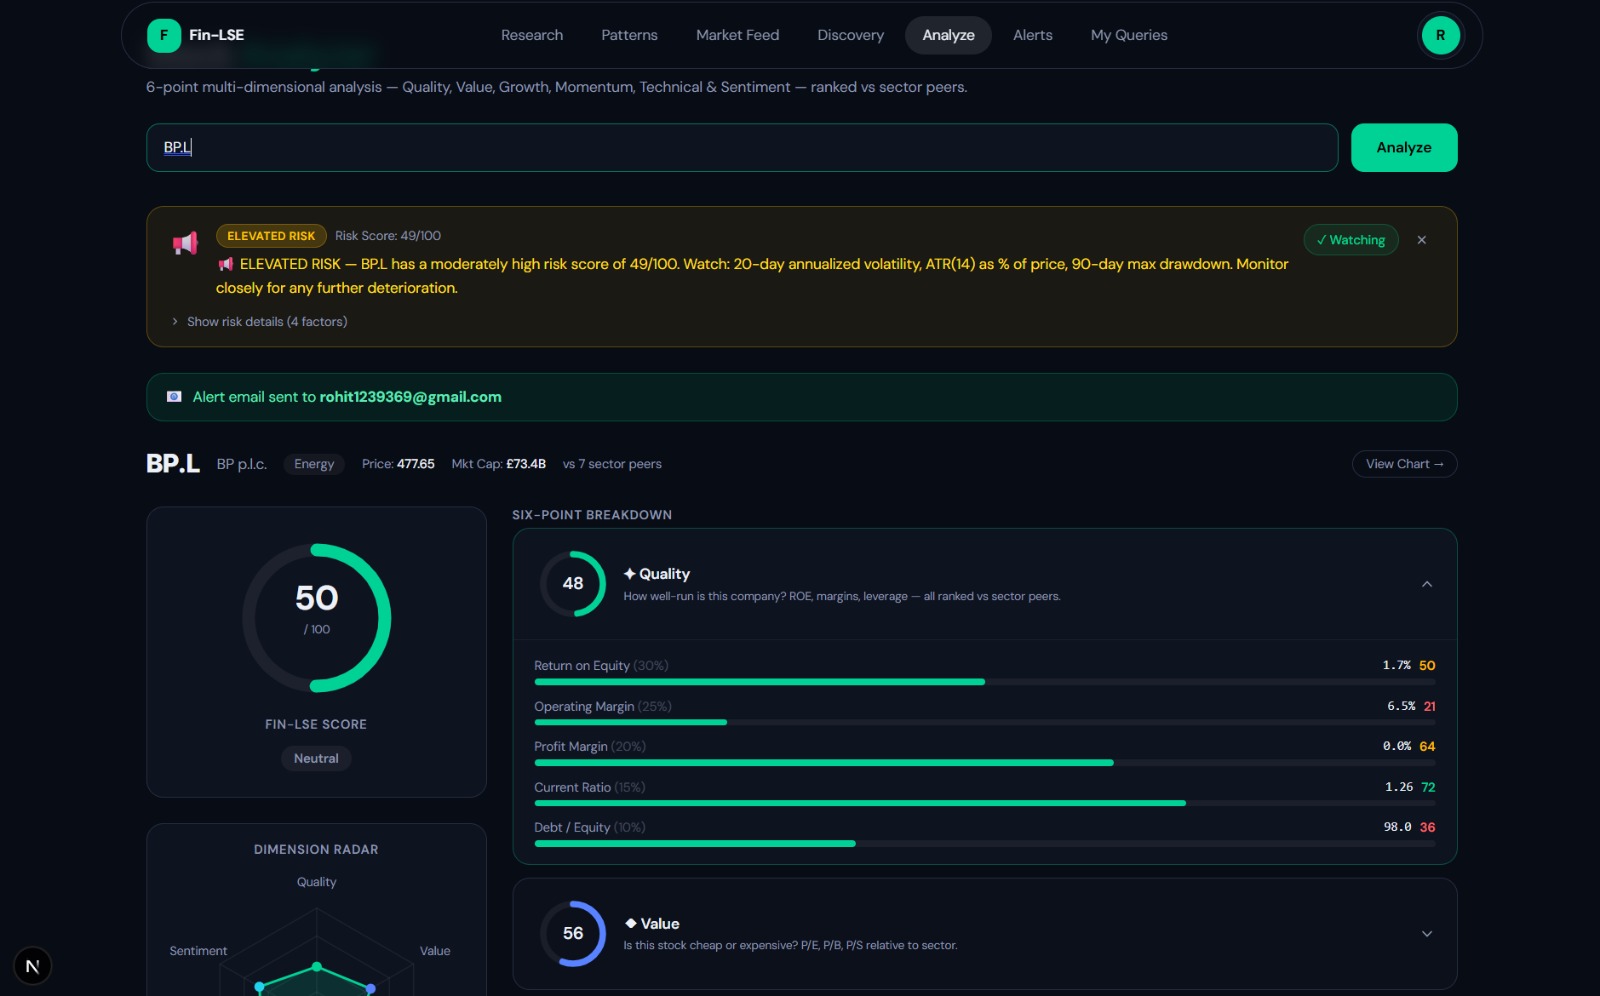Click the email address rohit1239369@gmail.com

[x=410, y=397]
